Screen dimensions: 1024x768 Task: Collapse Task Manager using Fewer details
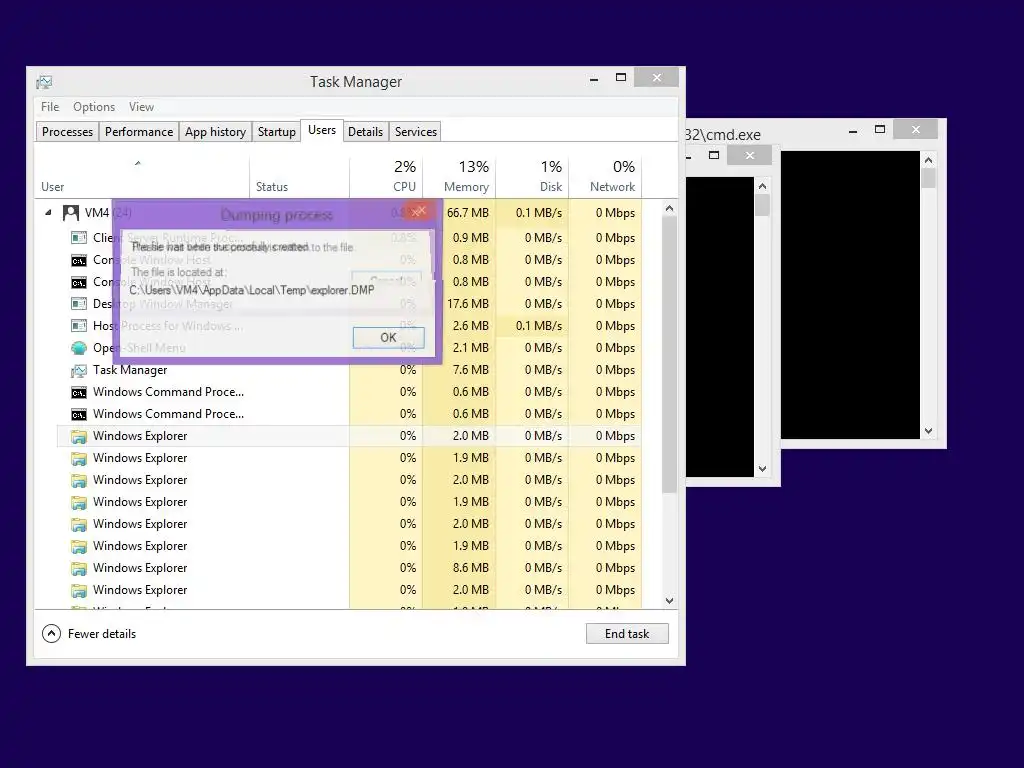(89, 633)
